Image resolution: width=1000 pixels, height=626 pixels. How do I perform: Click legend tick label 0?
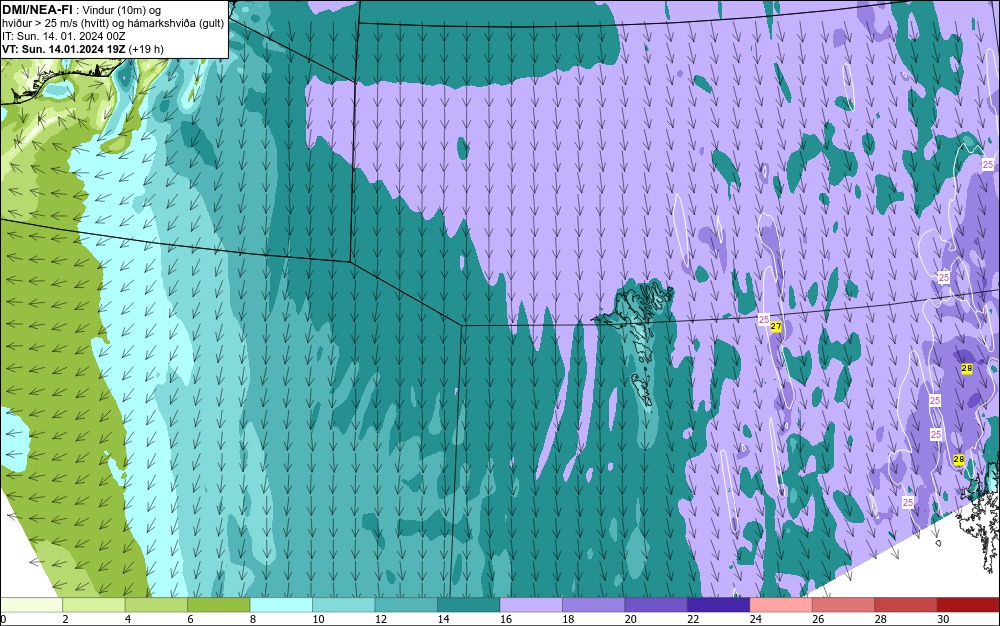[x=3, y=619]
